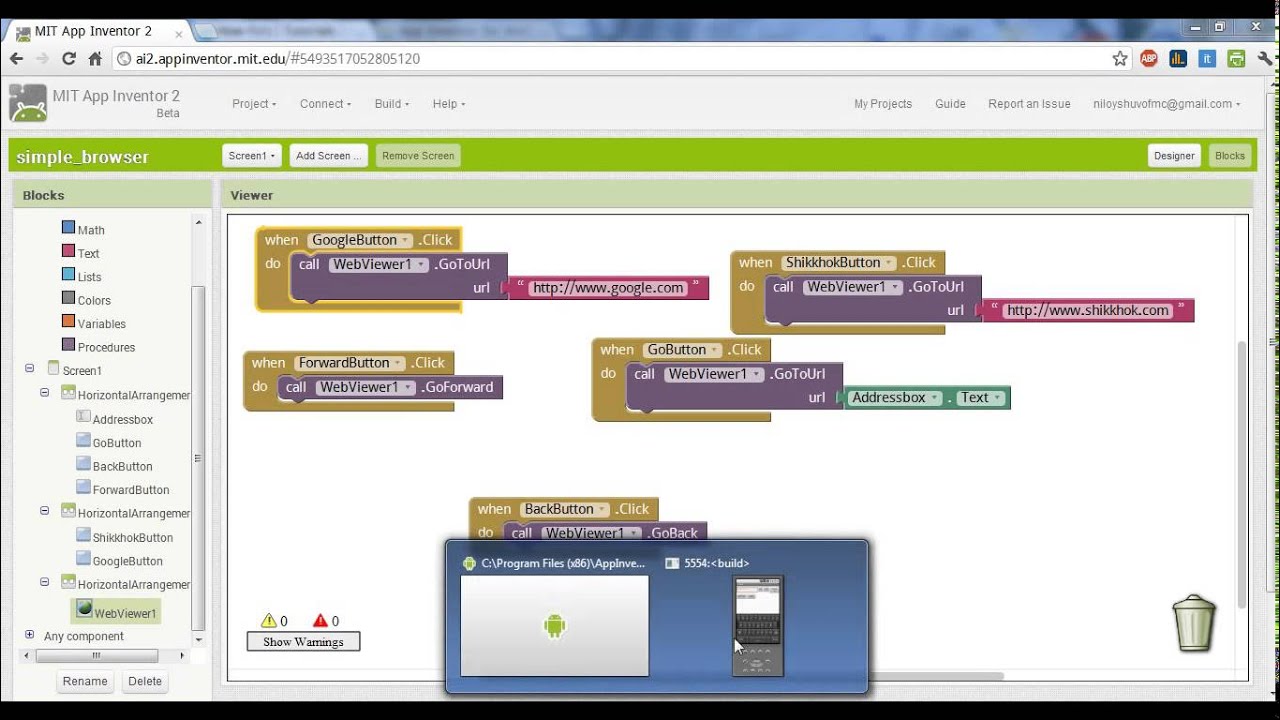
Task: Click the yellow warning triangle icon
Action: [269, 620]
